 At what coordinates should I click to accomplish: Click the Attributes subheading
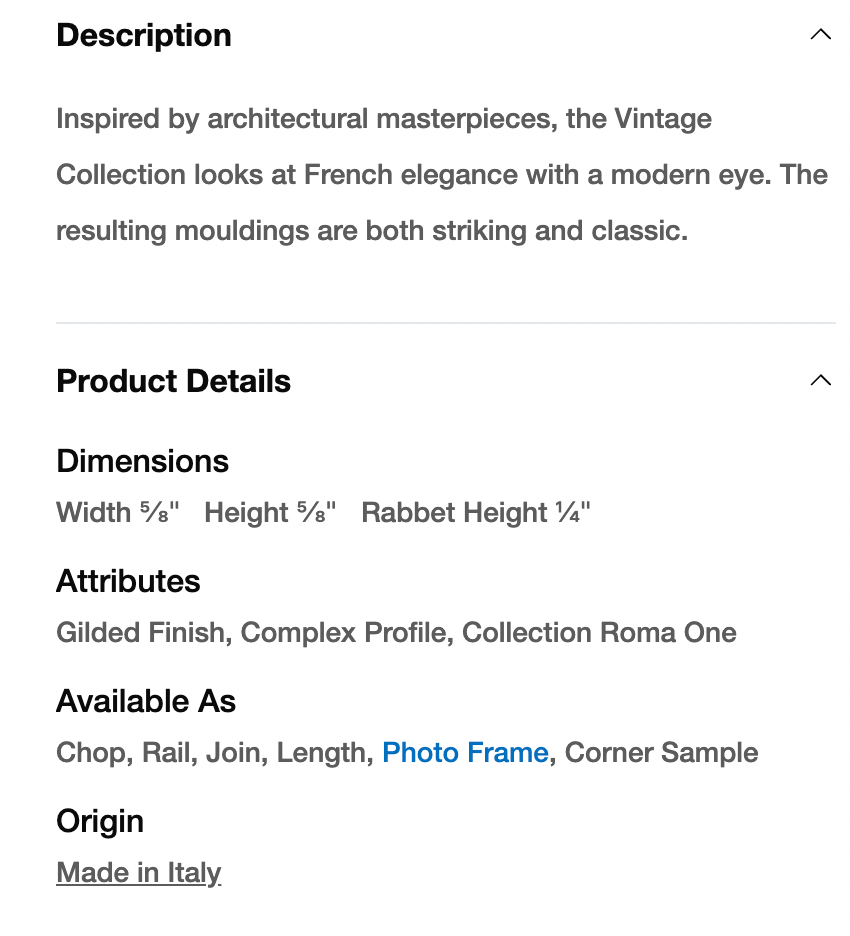[x=128, y=581]
